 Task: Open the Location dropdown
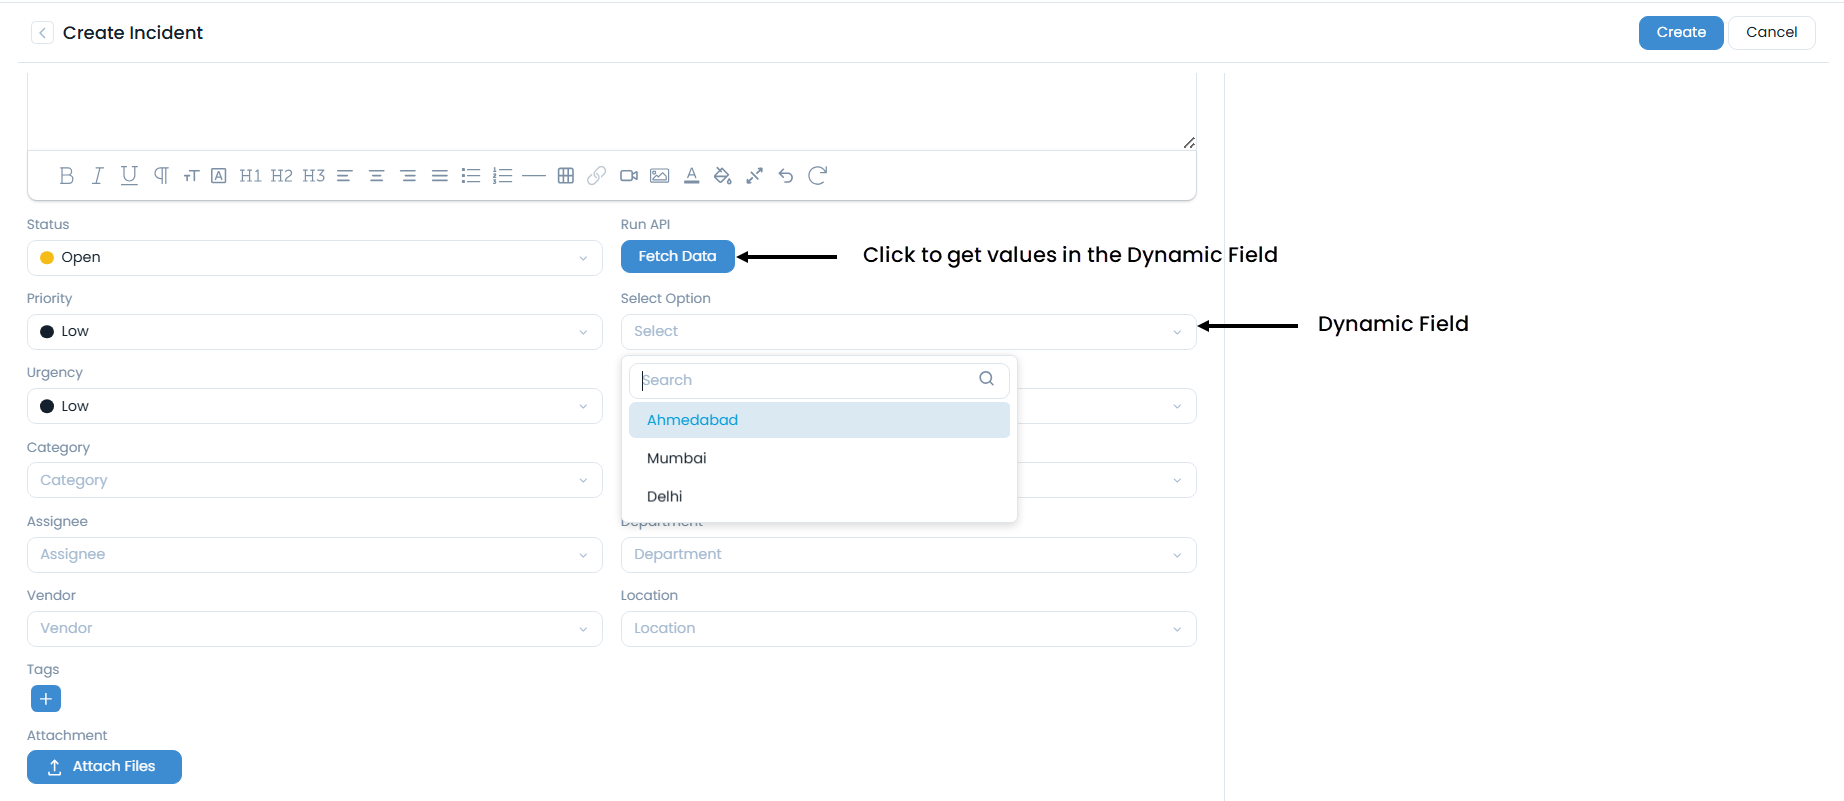pyautogui.click(x=908, y=629)
